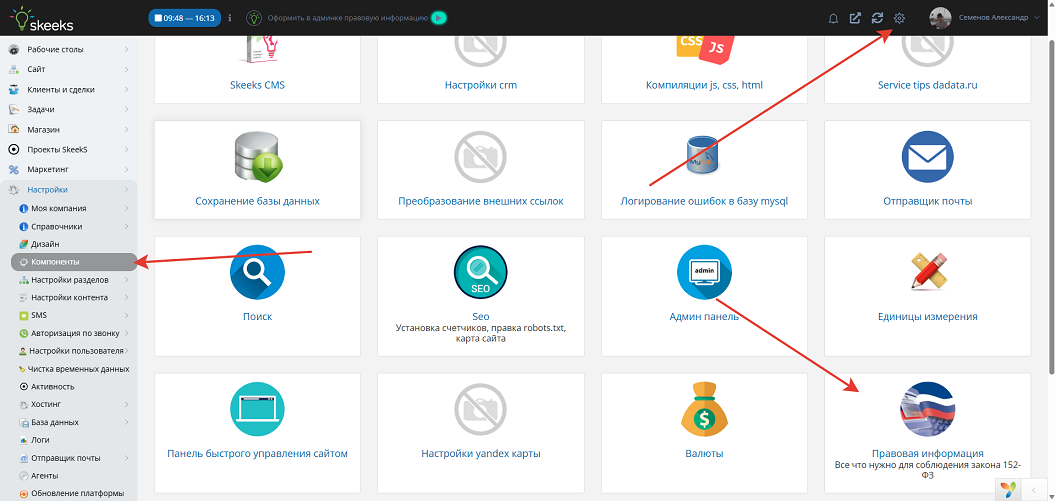Open Service tips dadata.ru link
This screenshot has height=501, width=1056.
927,86
